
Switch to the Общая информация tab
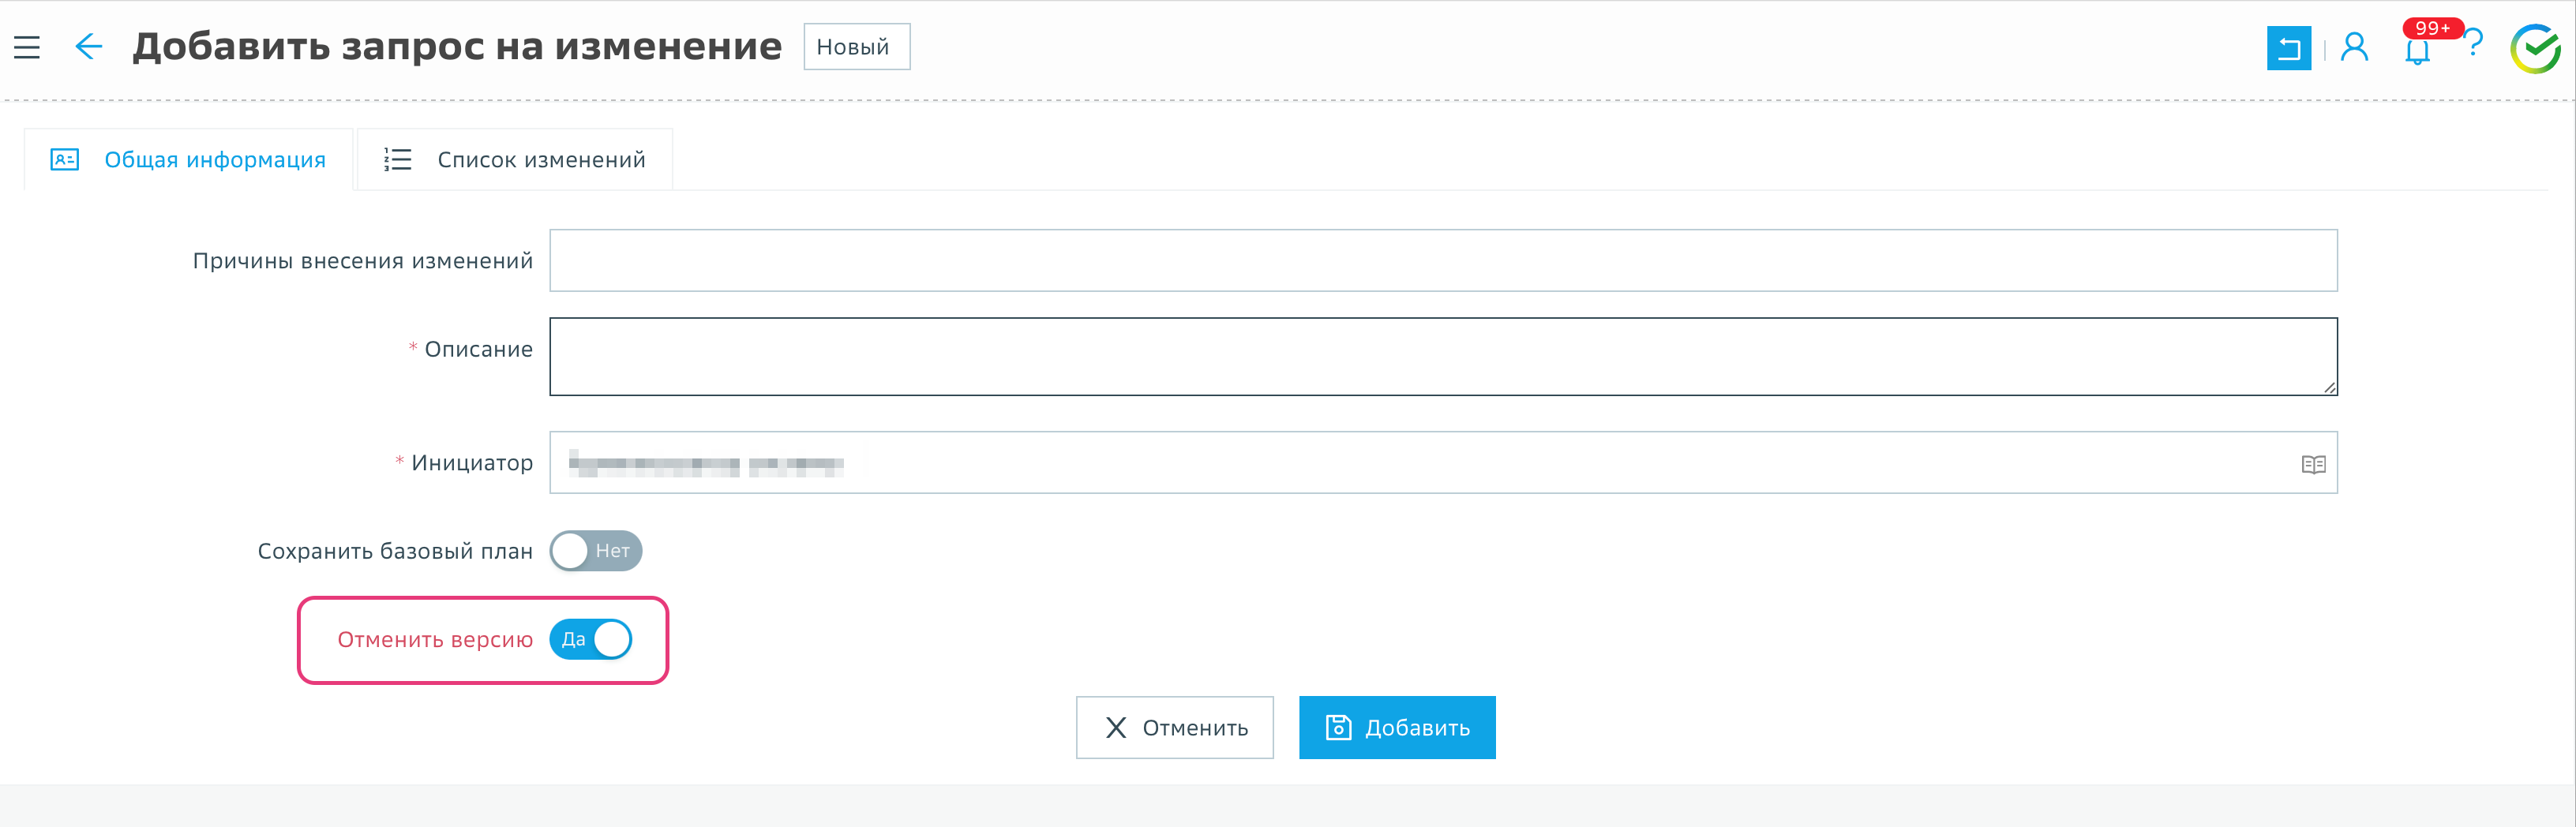coord(189,160)
